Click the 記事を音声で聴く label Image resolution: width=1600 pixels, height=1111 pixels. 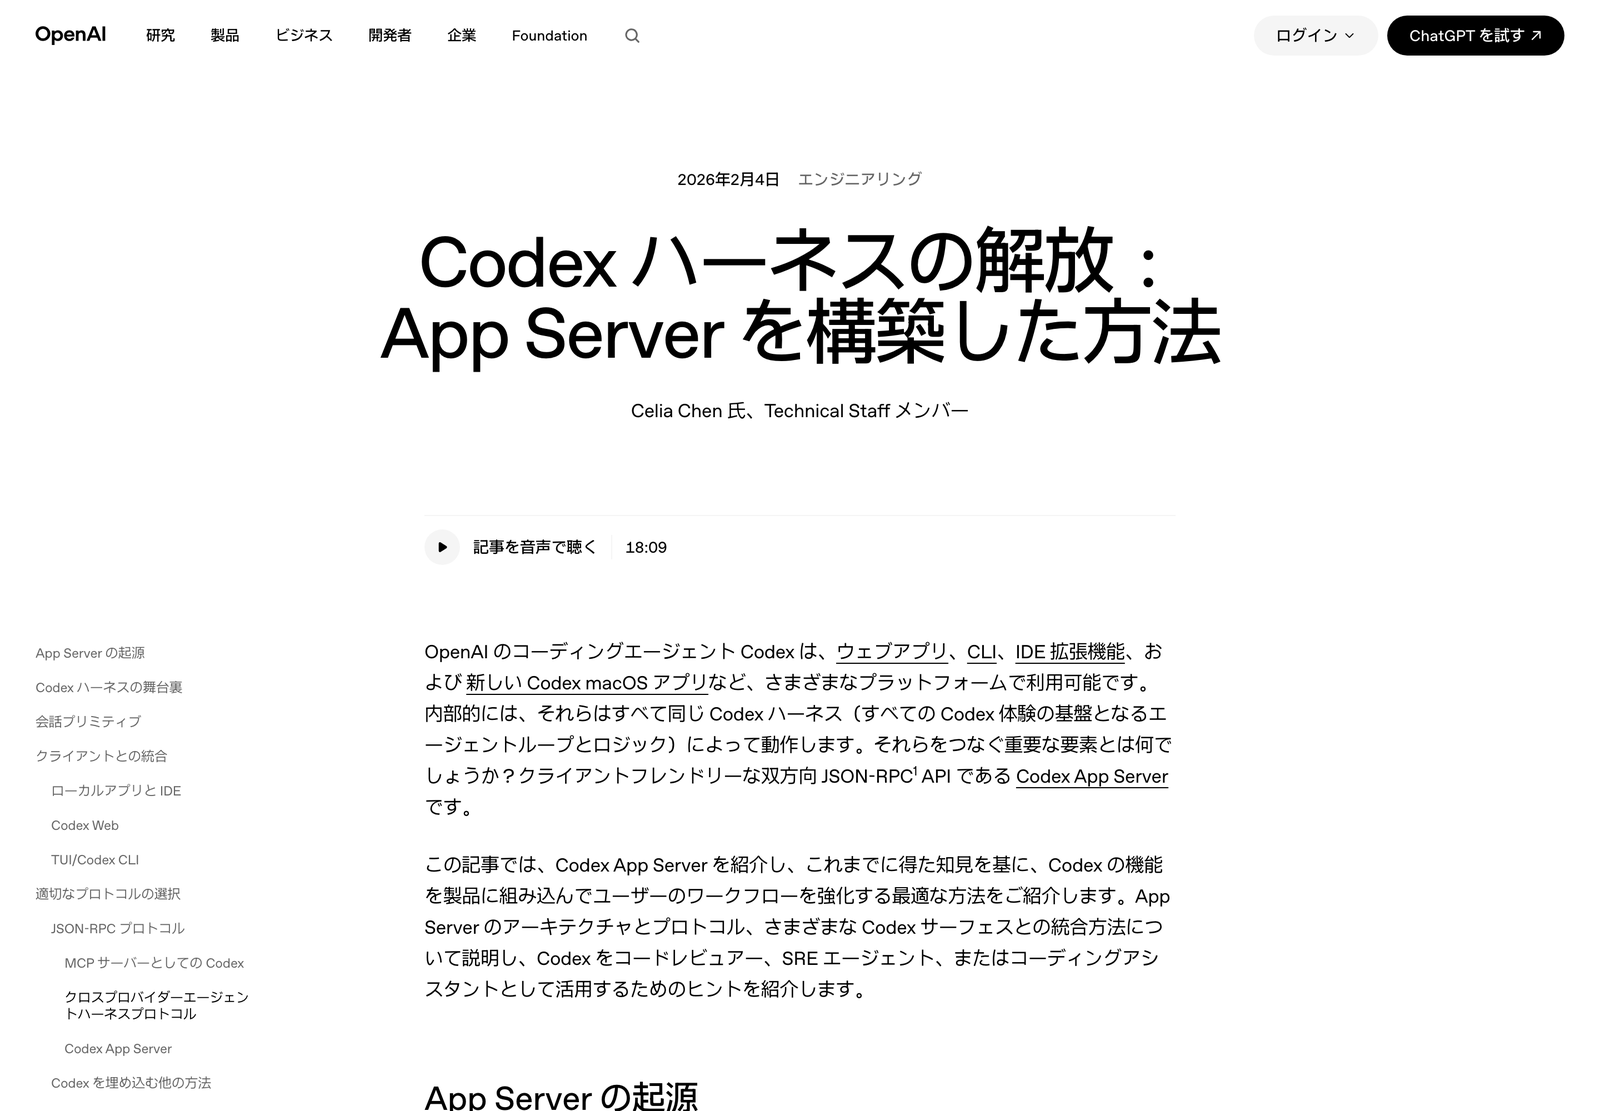pos(535,547)
